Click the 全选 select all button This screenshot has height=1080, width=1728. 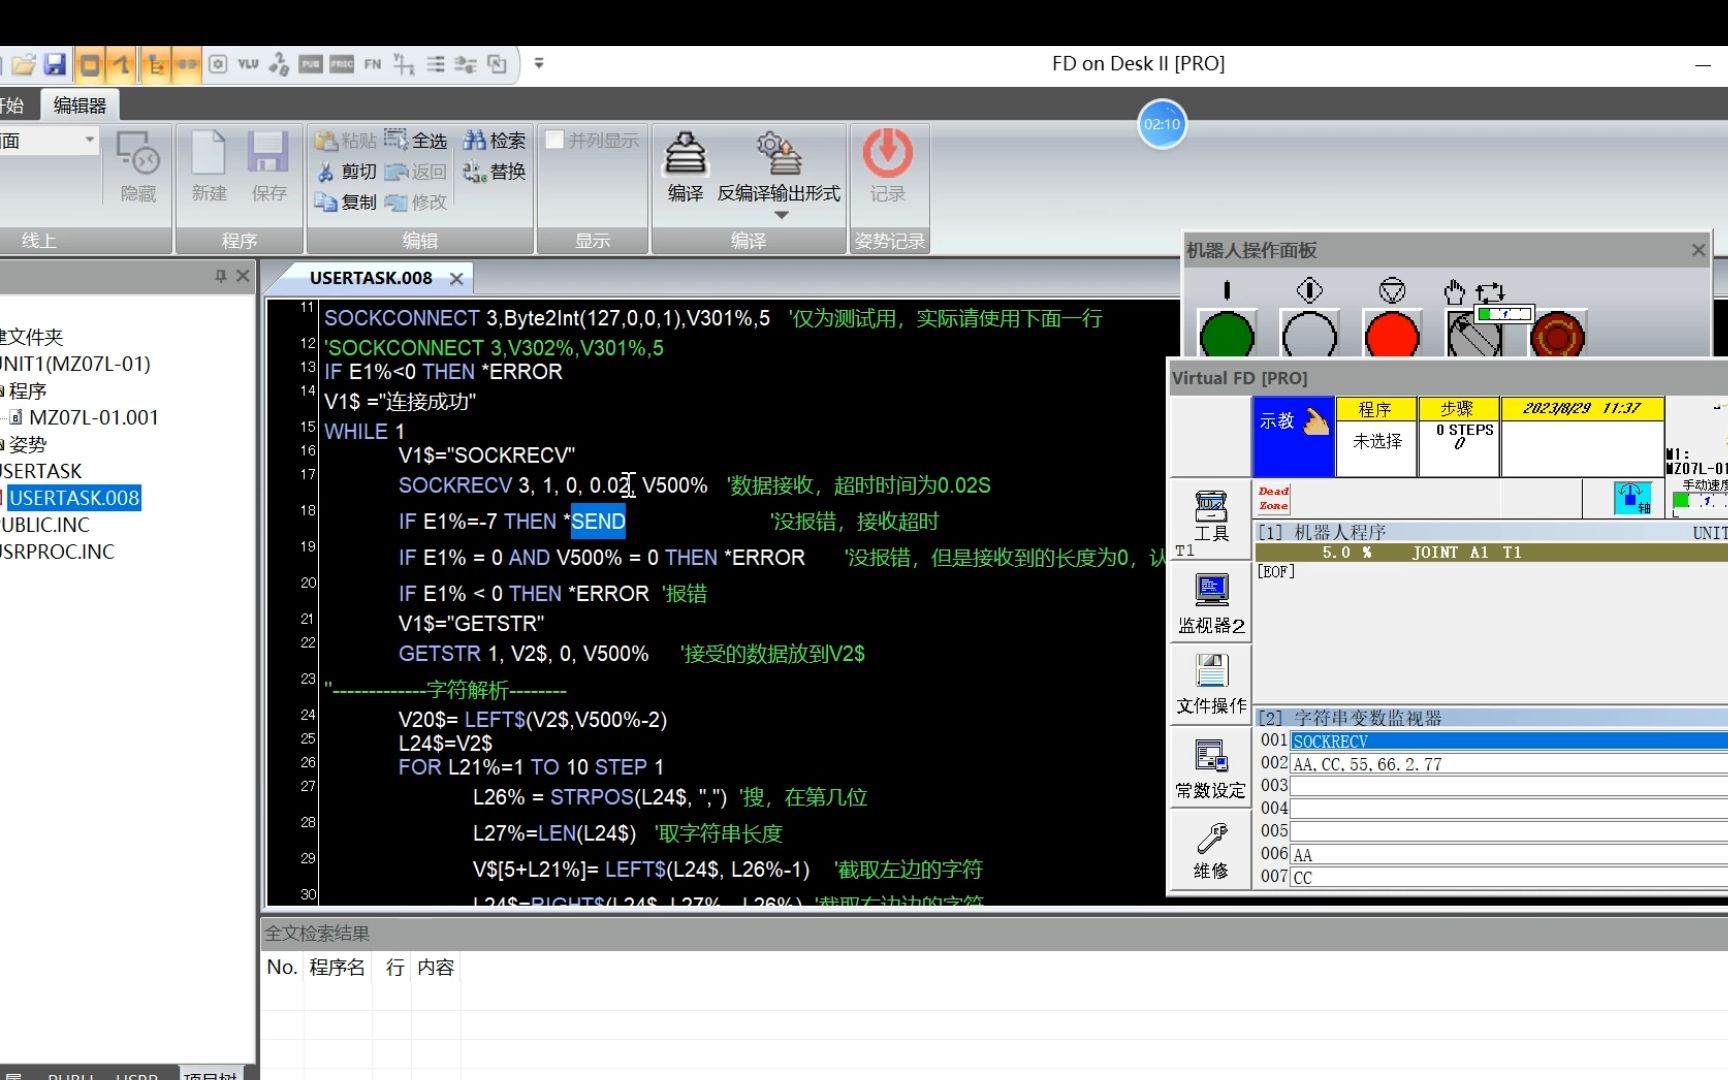tap(416, 140)
